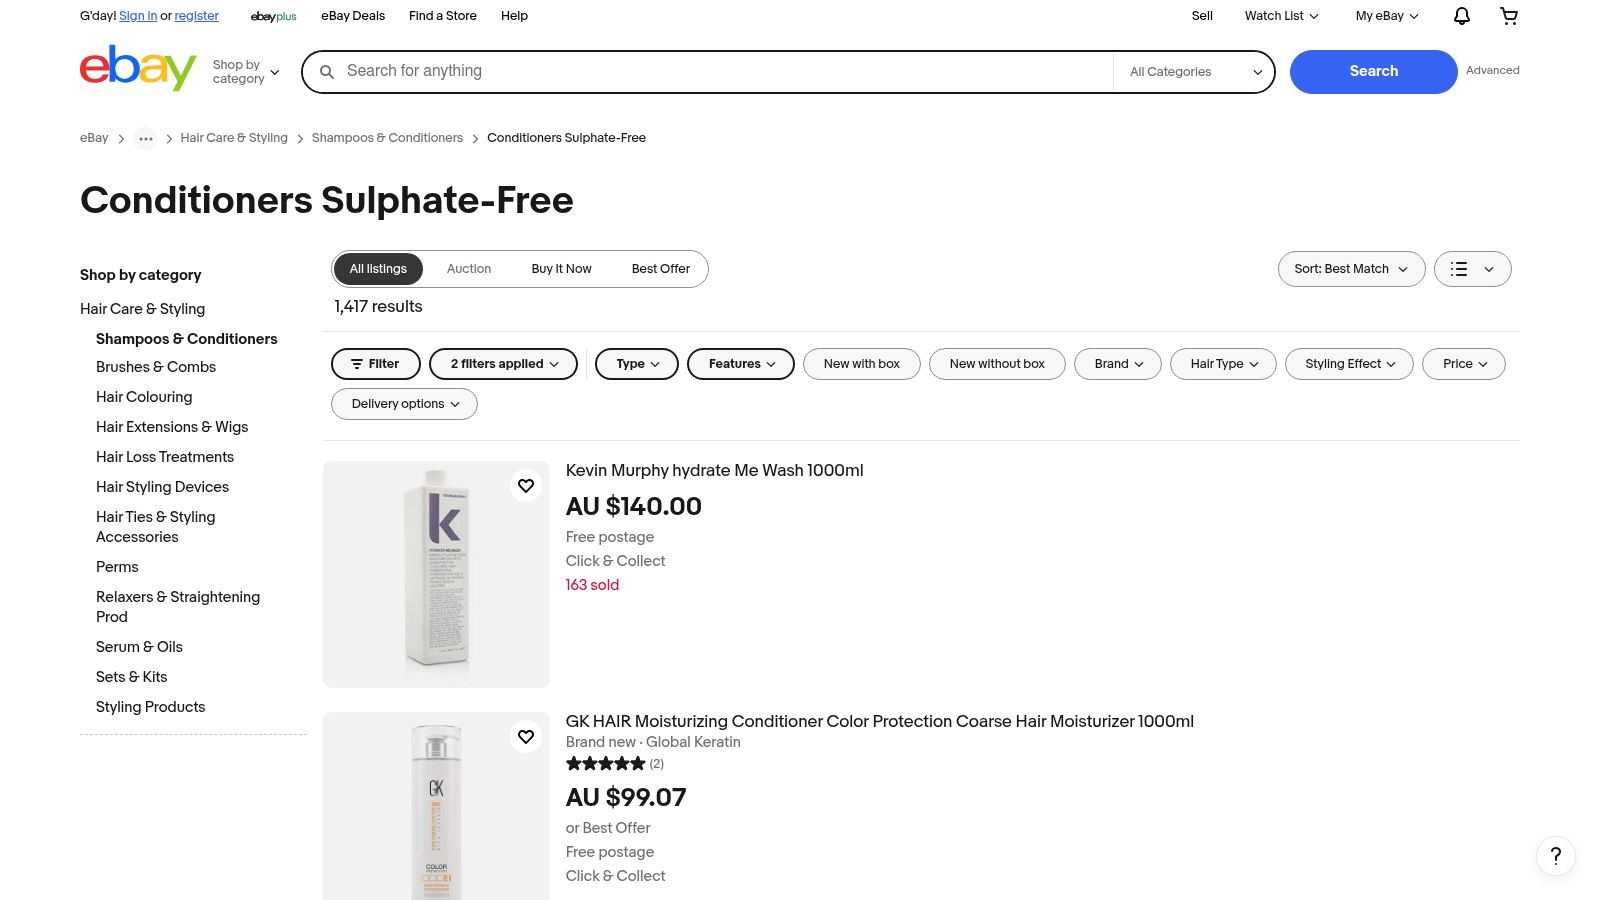Save the GK HAIR listing with the heart
Screen dimensions: 1600x900
click(x=525, y=736)
